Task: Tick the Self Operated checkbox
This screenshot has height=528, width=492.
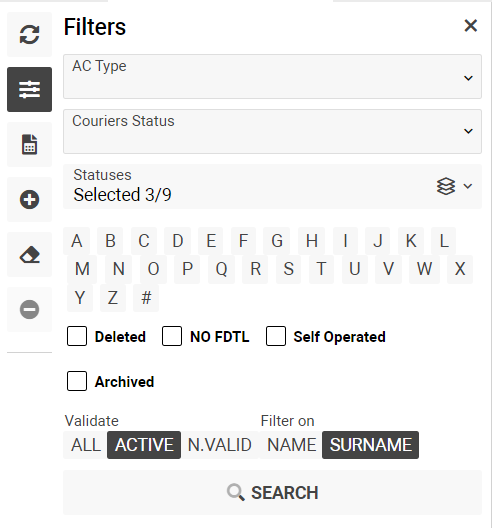Action: pos(276,336)
